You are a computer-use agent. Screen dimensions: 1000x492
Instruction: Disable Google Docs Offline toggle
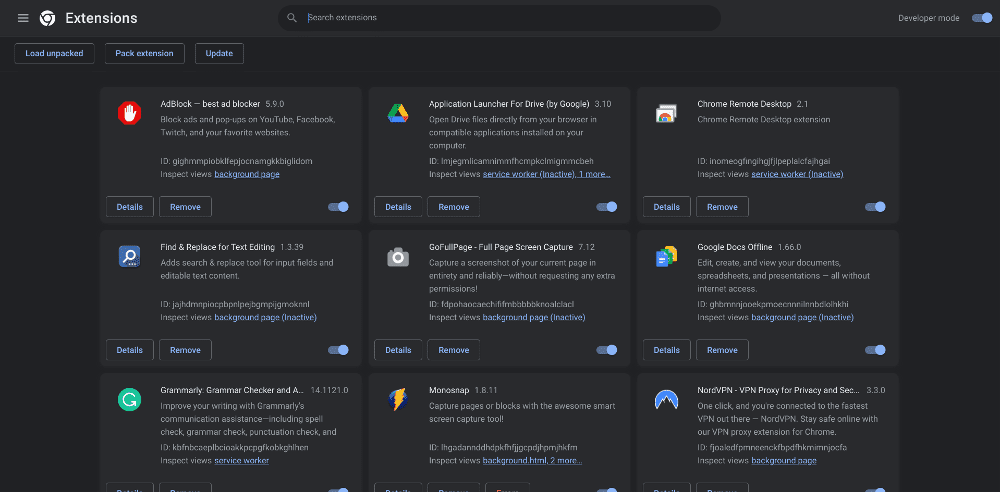point(876,350)
